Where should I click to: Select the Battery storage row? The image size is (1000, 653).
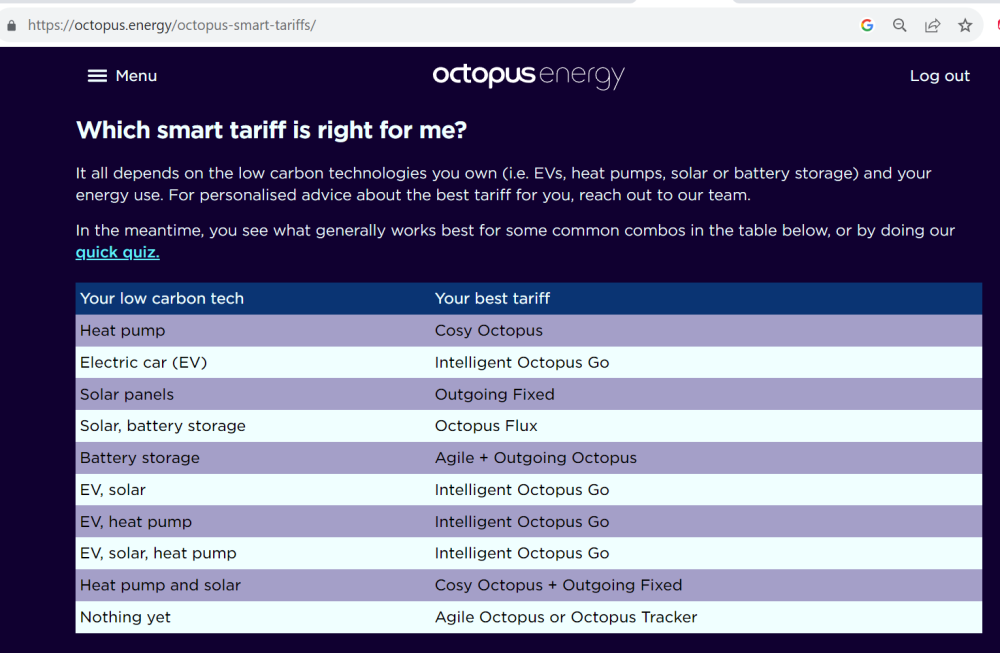pos(529,458)
